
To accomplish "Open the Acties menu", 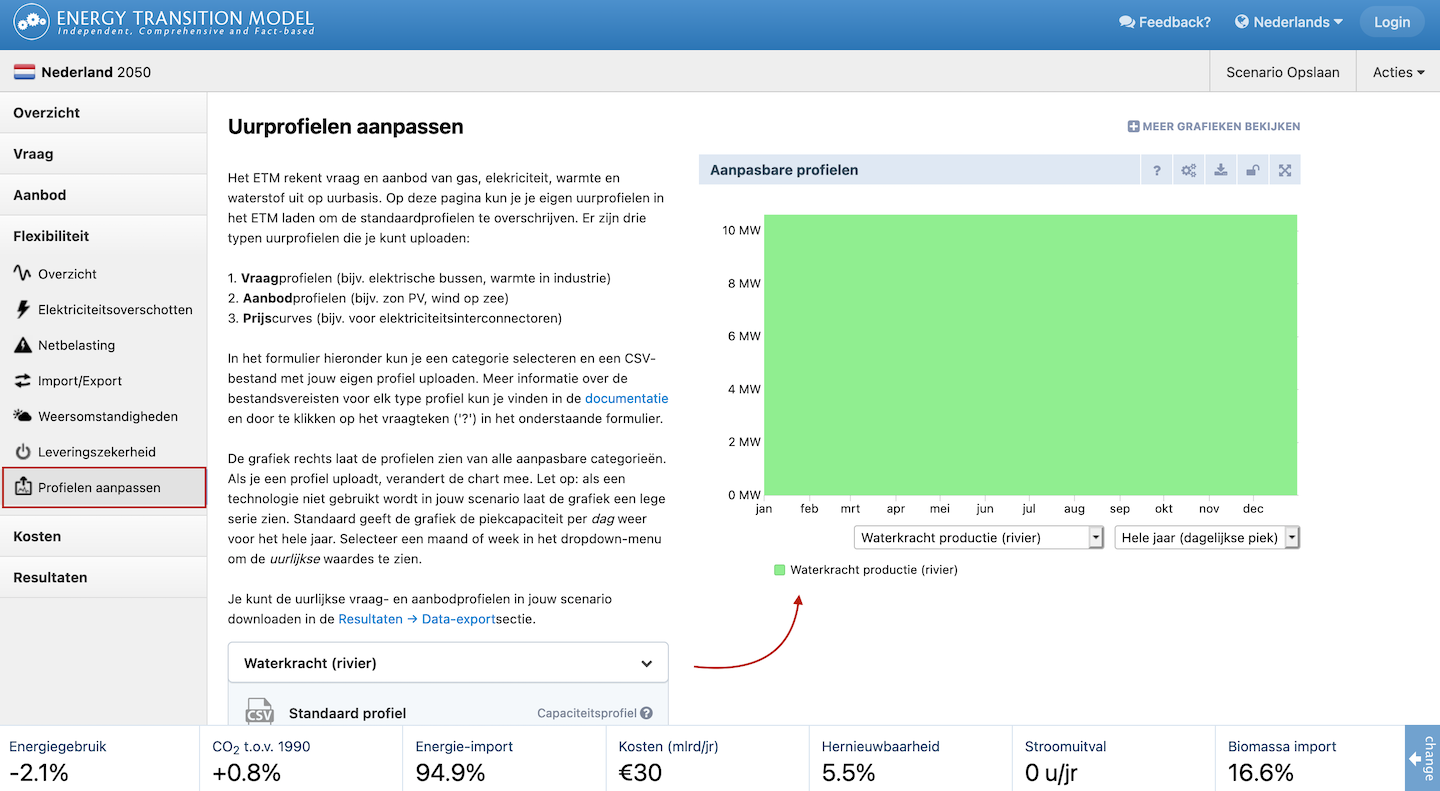I will pos(1398,72).
